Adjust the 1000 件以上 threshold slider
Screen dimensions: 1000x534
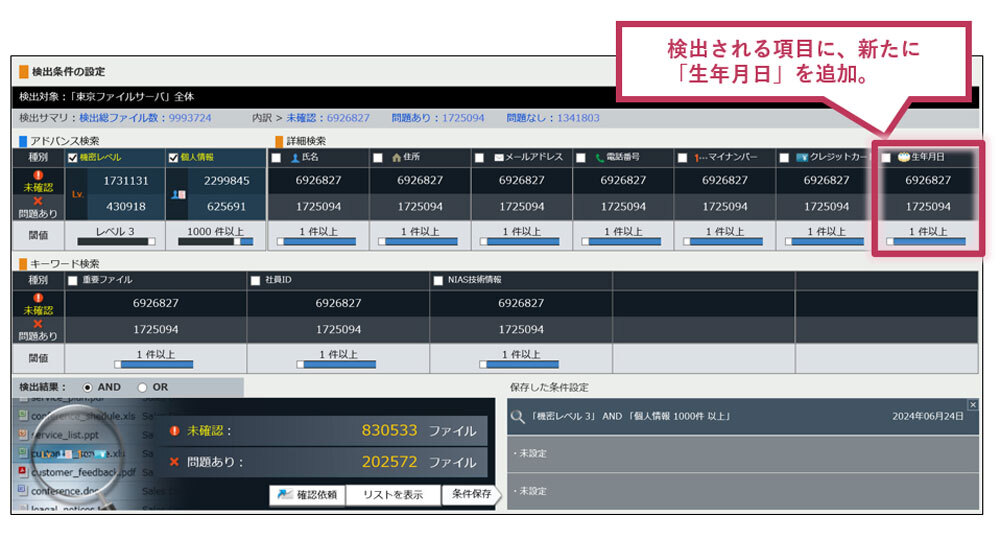point(216,242)
